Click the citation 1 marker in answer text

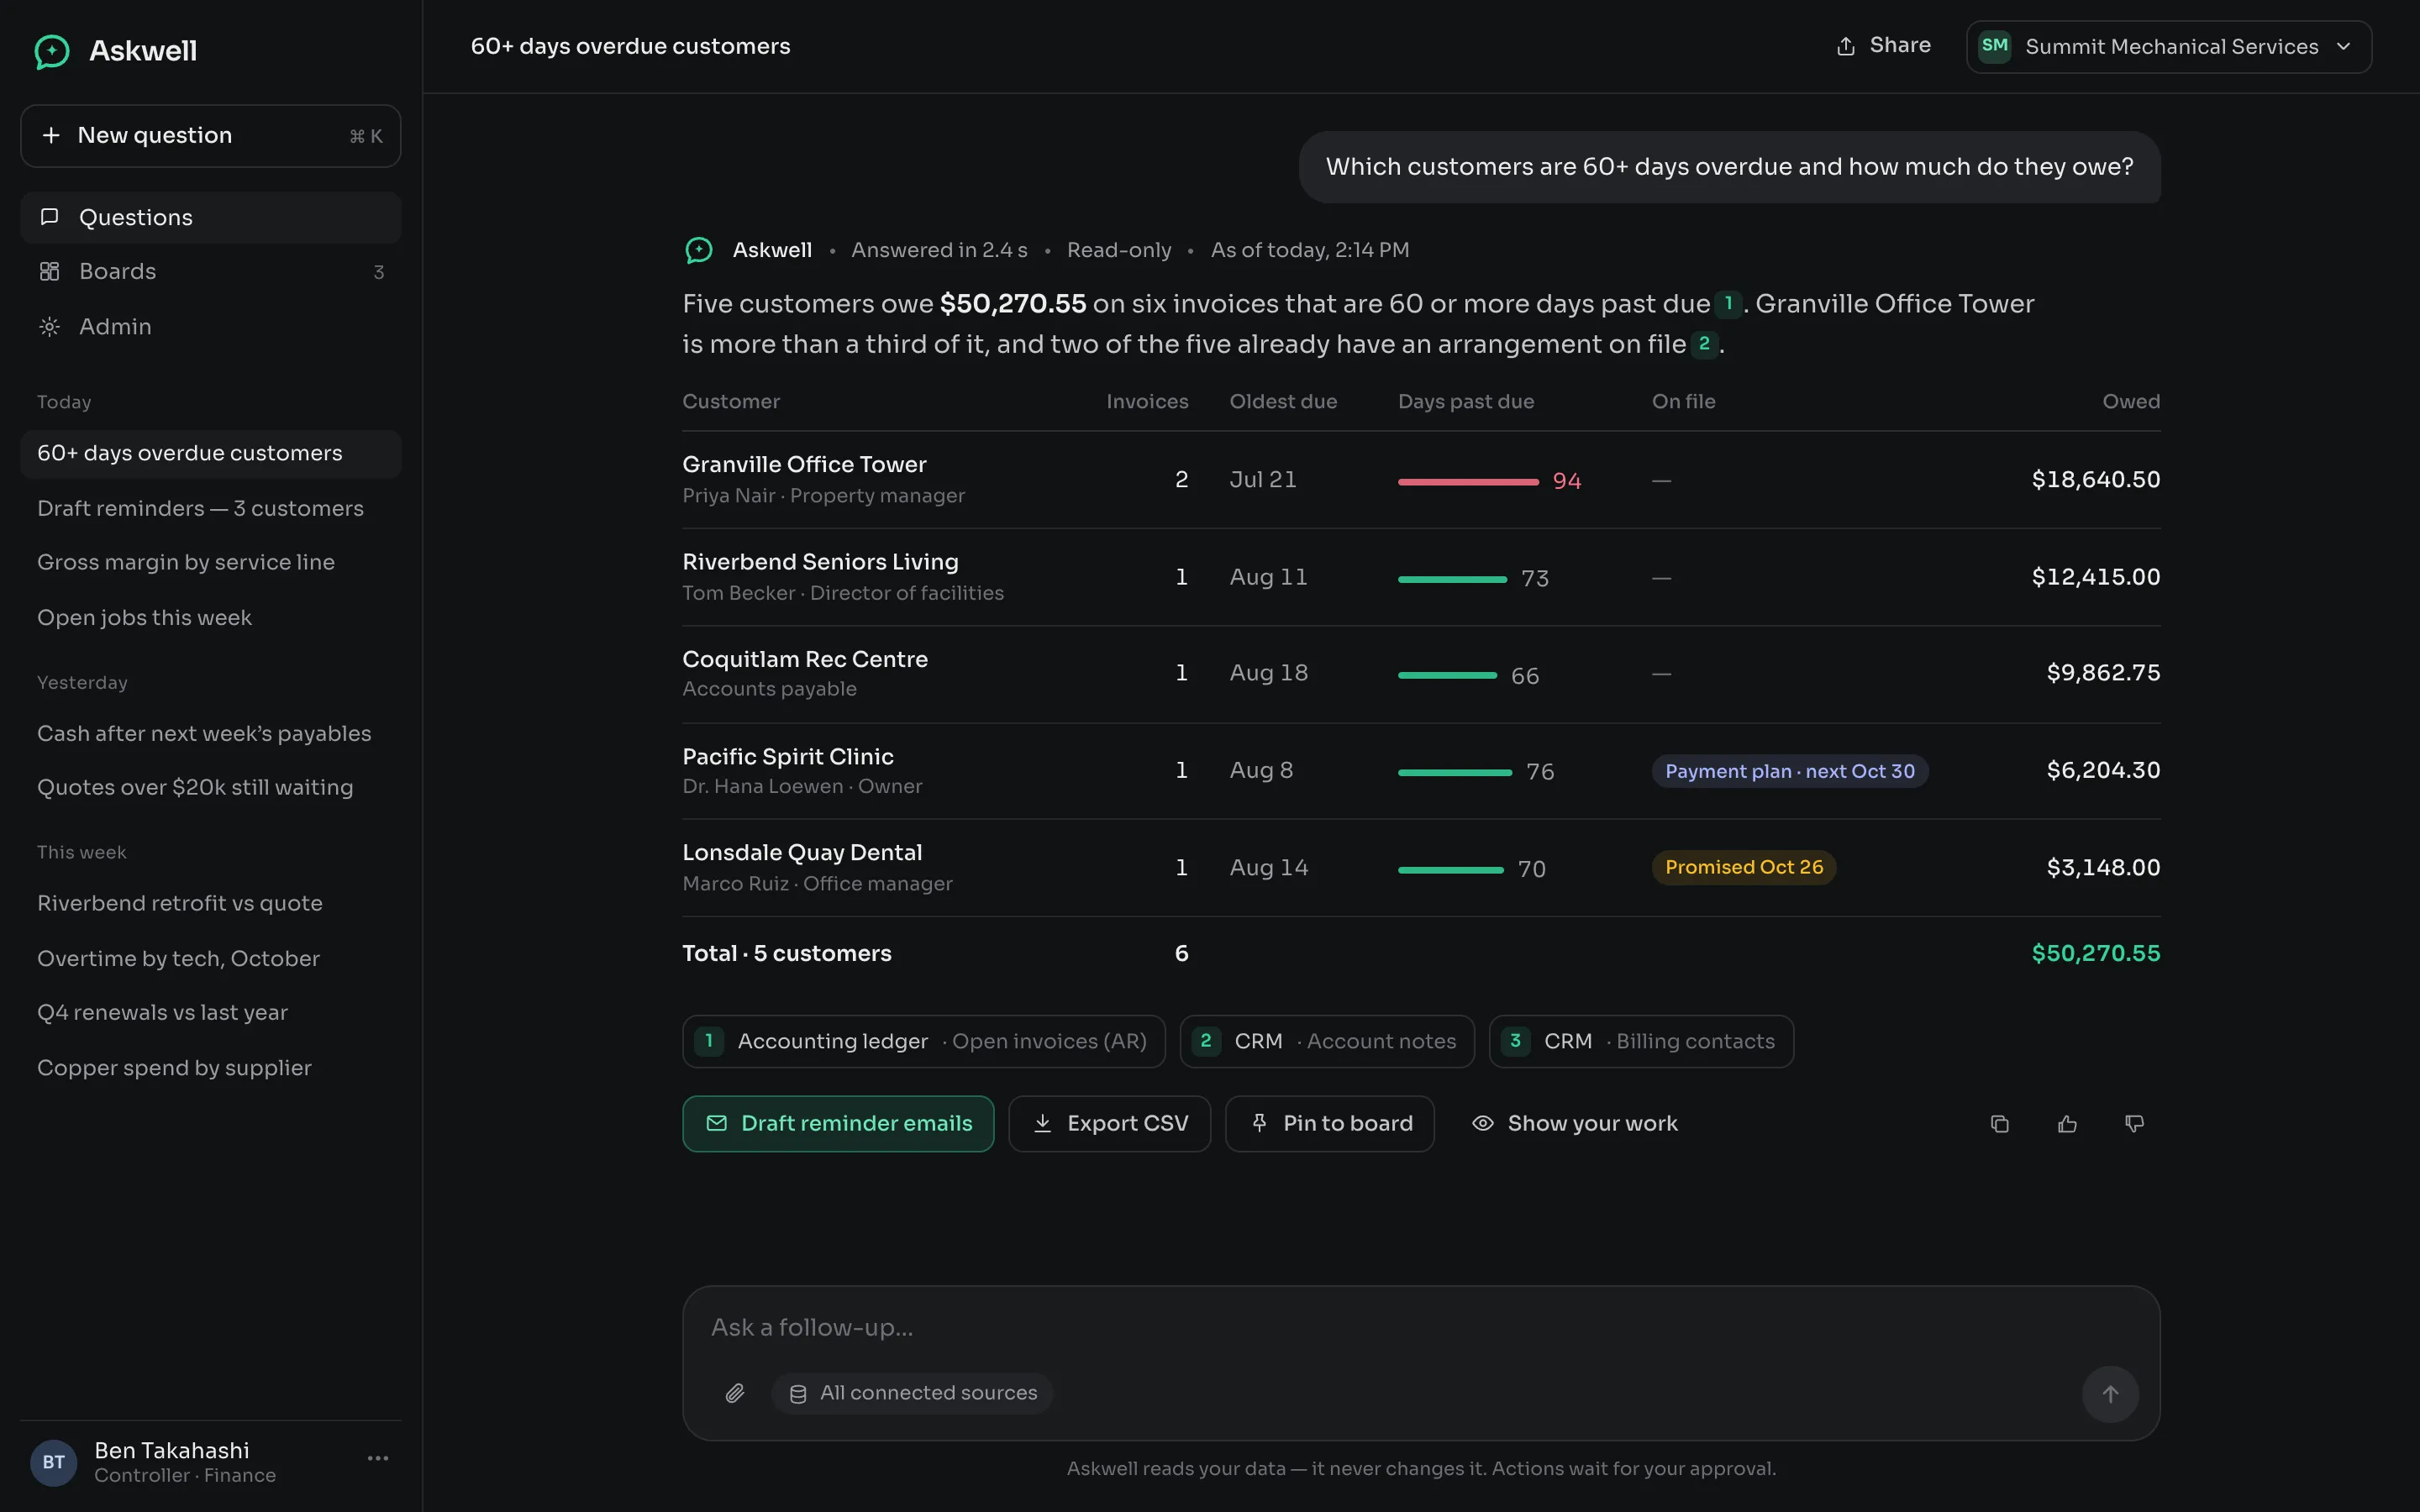coord(1728,303)
